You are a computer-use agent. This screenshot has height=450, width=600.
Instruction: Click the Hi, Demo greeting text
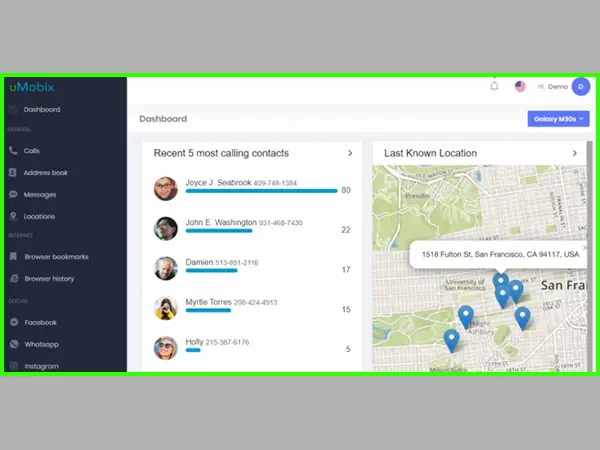[x=553, y=86]
